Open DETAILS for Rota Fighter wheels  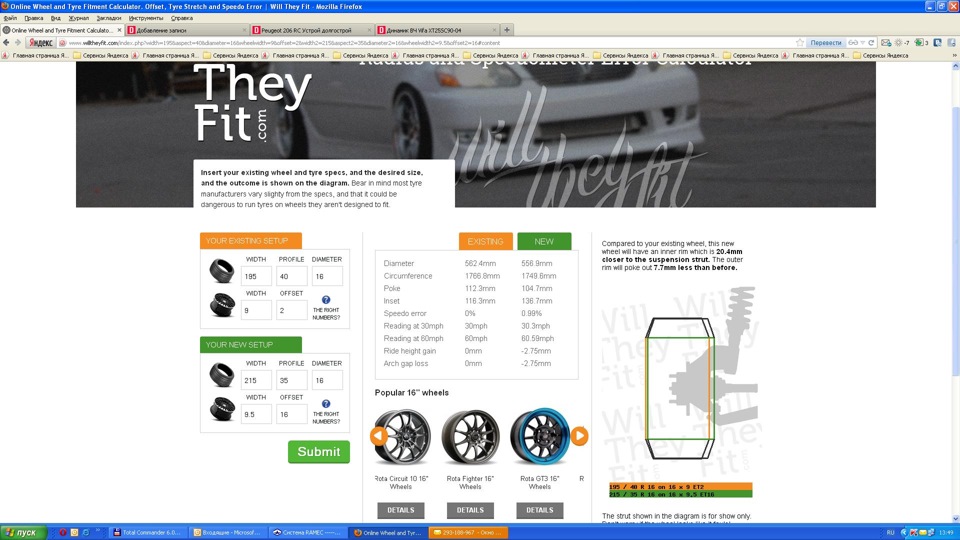(470, 510)
